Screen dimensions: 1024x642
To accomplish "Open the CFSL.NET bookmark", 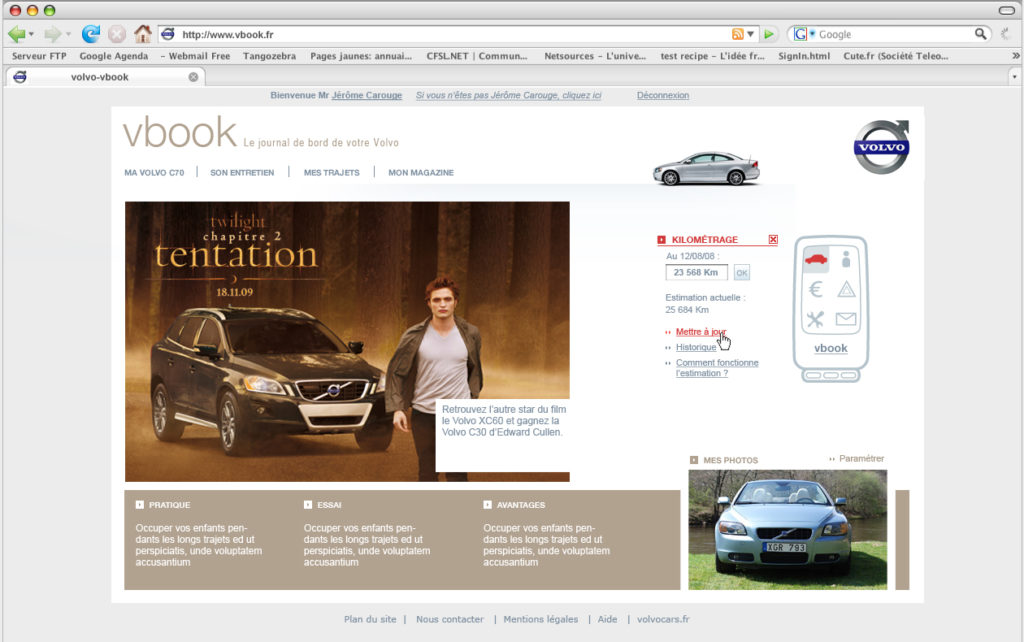I will point(477,56).
